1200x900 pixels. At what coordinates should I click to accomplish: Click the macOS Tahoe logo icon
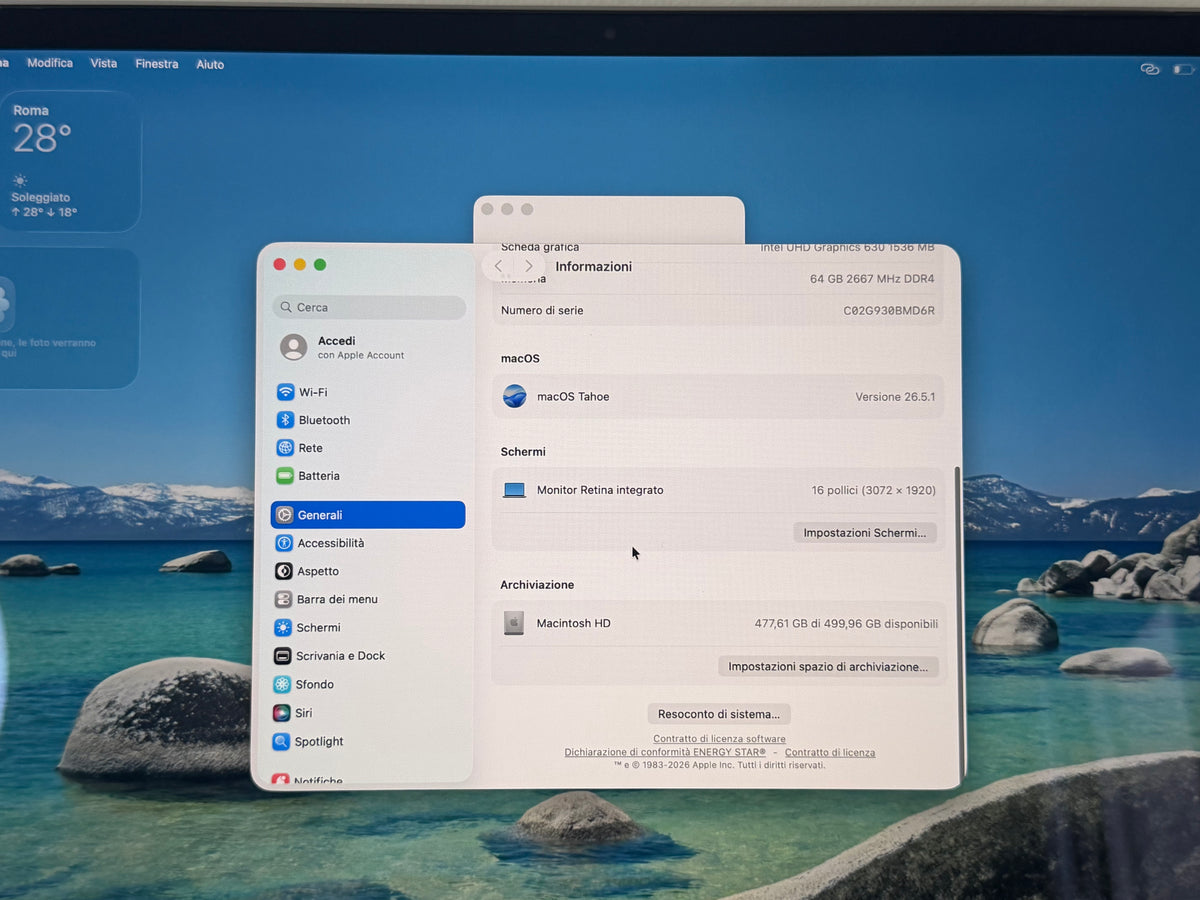coord(514,396)
